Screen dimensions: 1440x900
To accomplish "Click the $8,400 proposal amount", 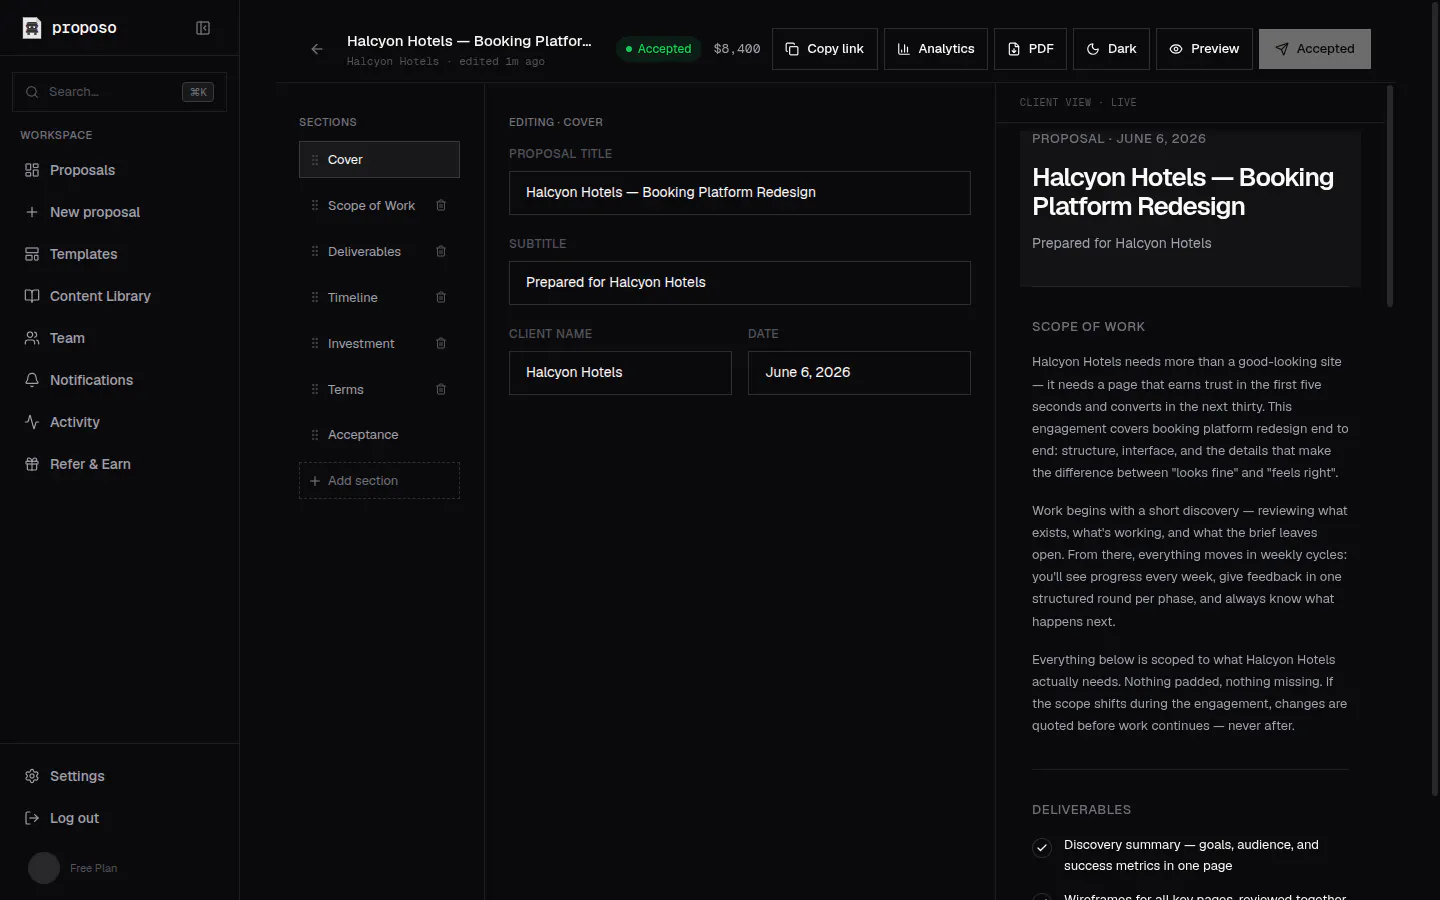I will pos(737,49).
